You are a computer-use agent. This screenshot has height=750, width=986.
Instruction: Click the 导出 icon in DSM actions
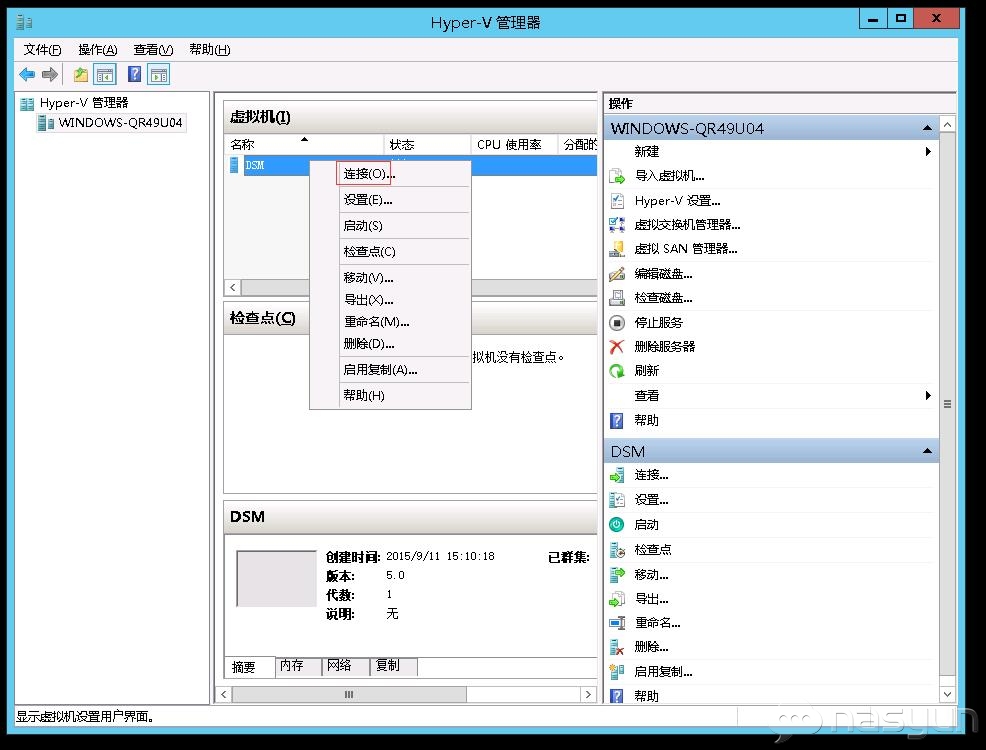tap(617, 598)
